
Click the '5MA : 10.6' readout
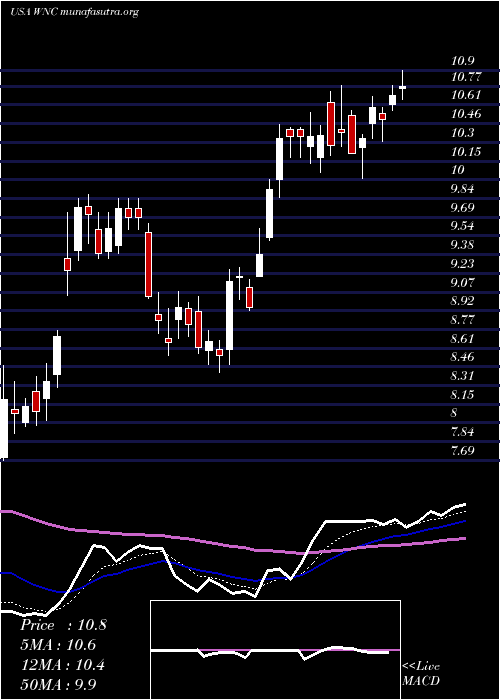58,645
